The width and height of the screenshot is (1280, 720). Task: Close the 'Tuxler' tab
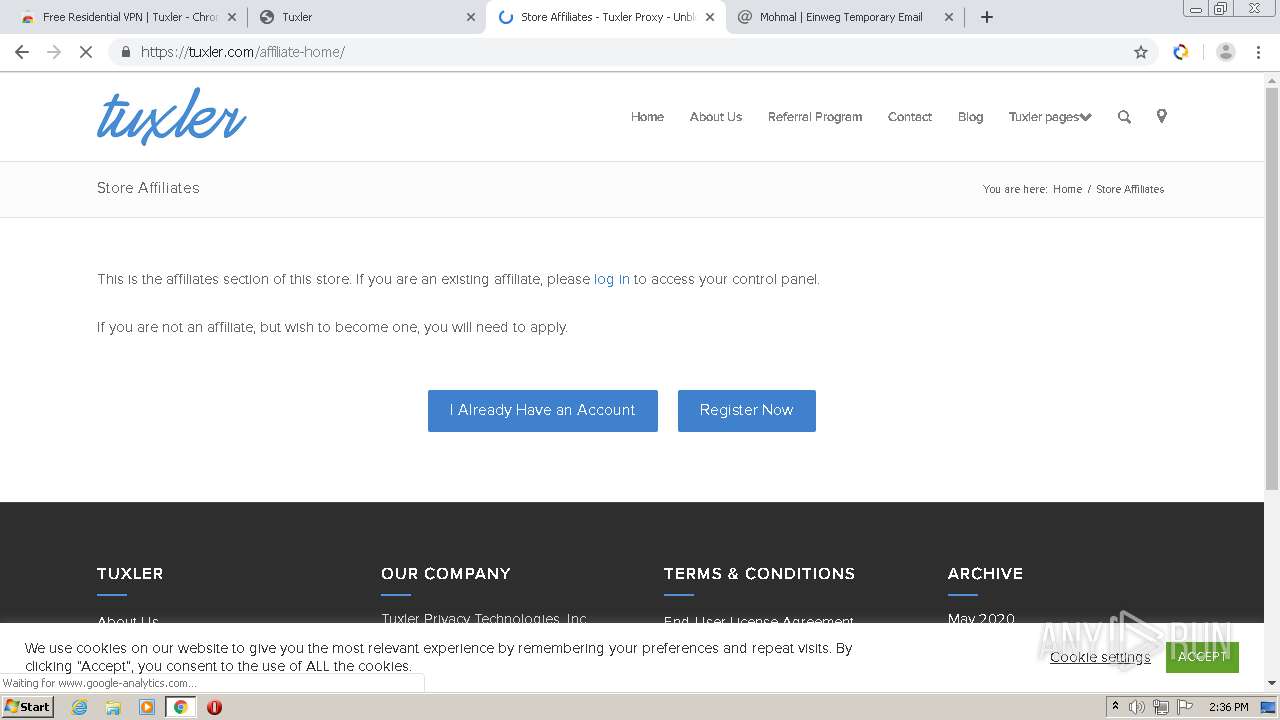(471, 17)
